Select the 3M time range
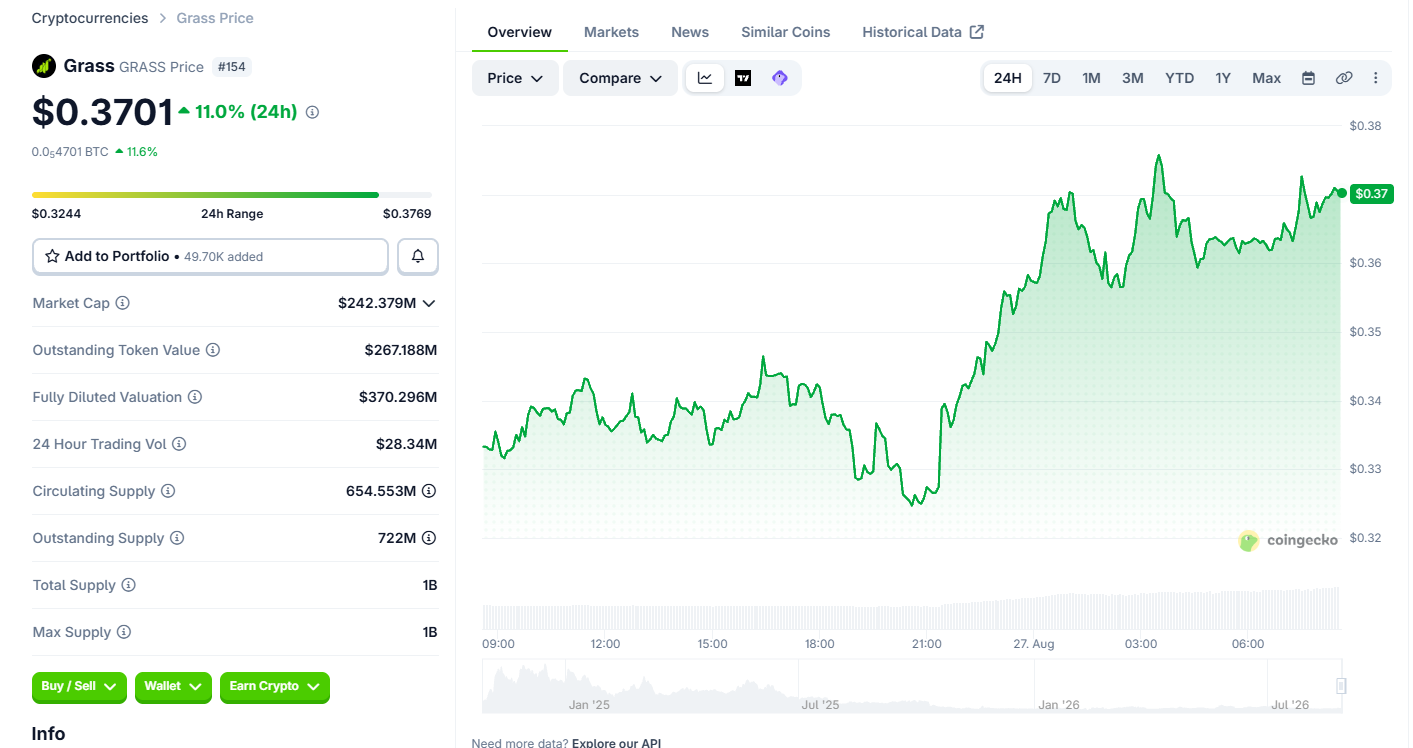1413x748 pixels. 1132,78
